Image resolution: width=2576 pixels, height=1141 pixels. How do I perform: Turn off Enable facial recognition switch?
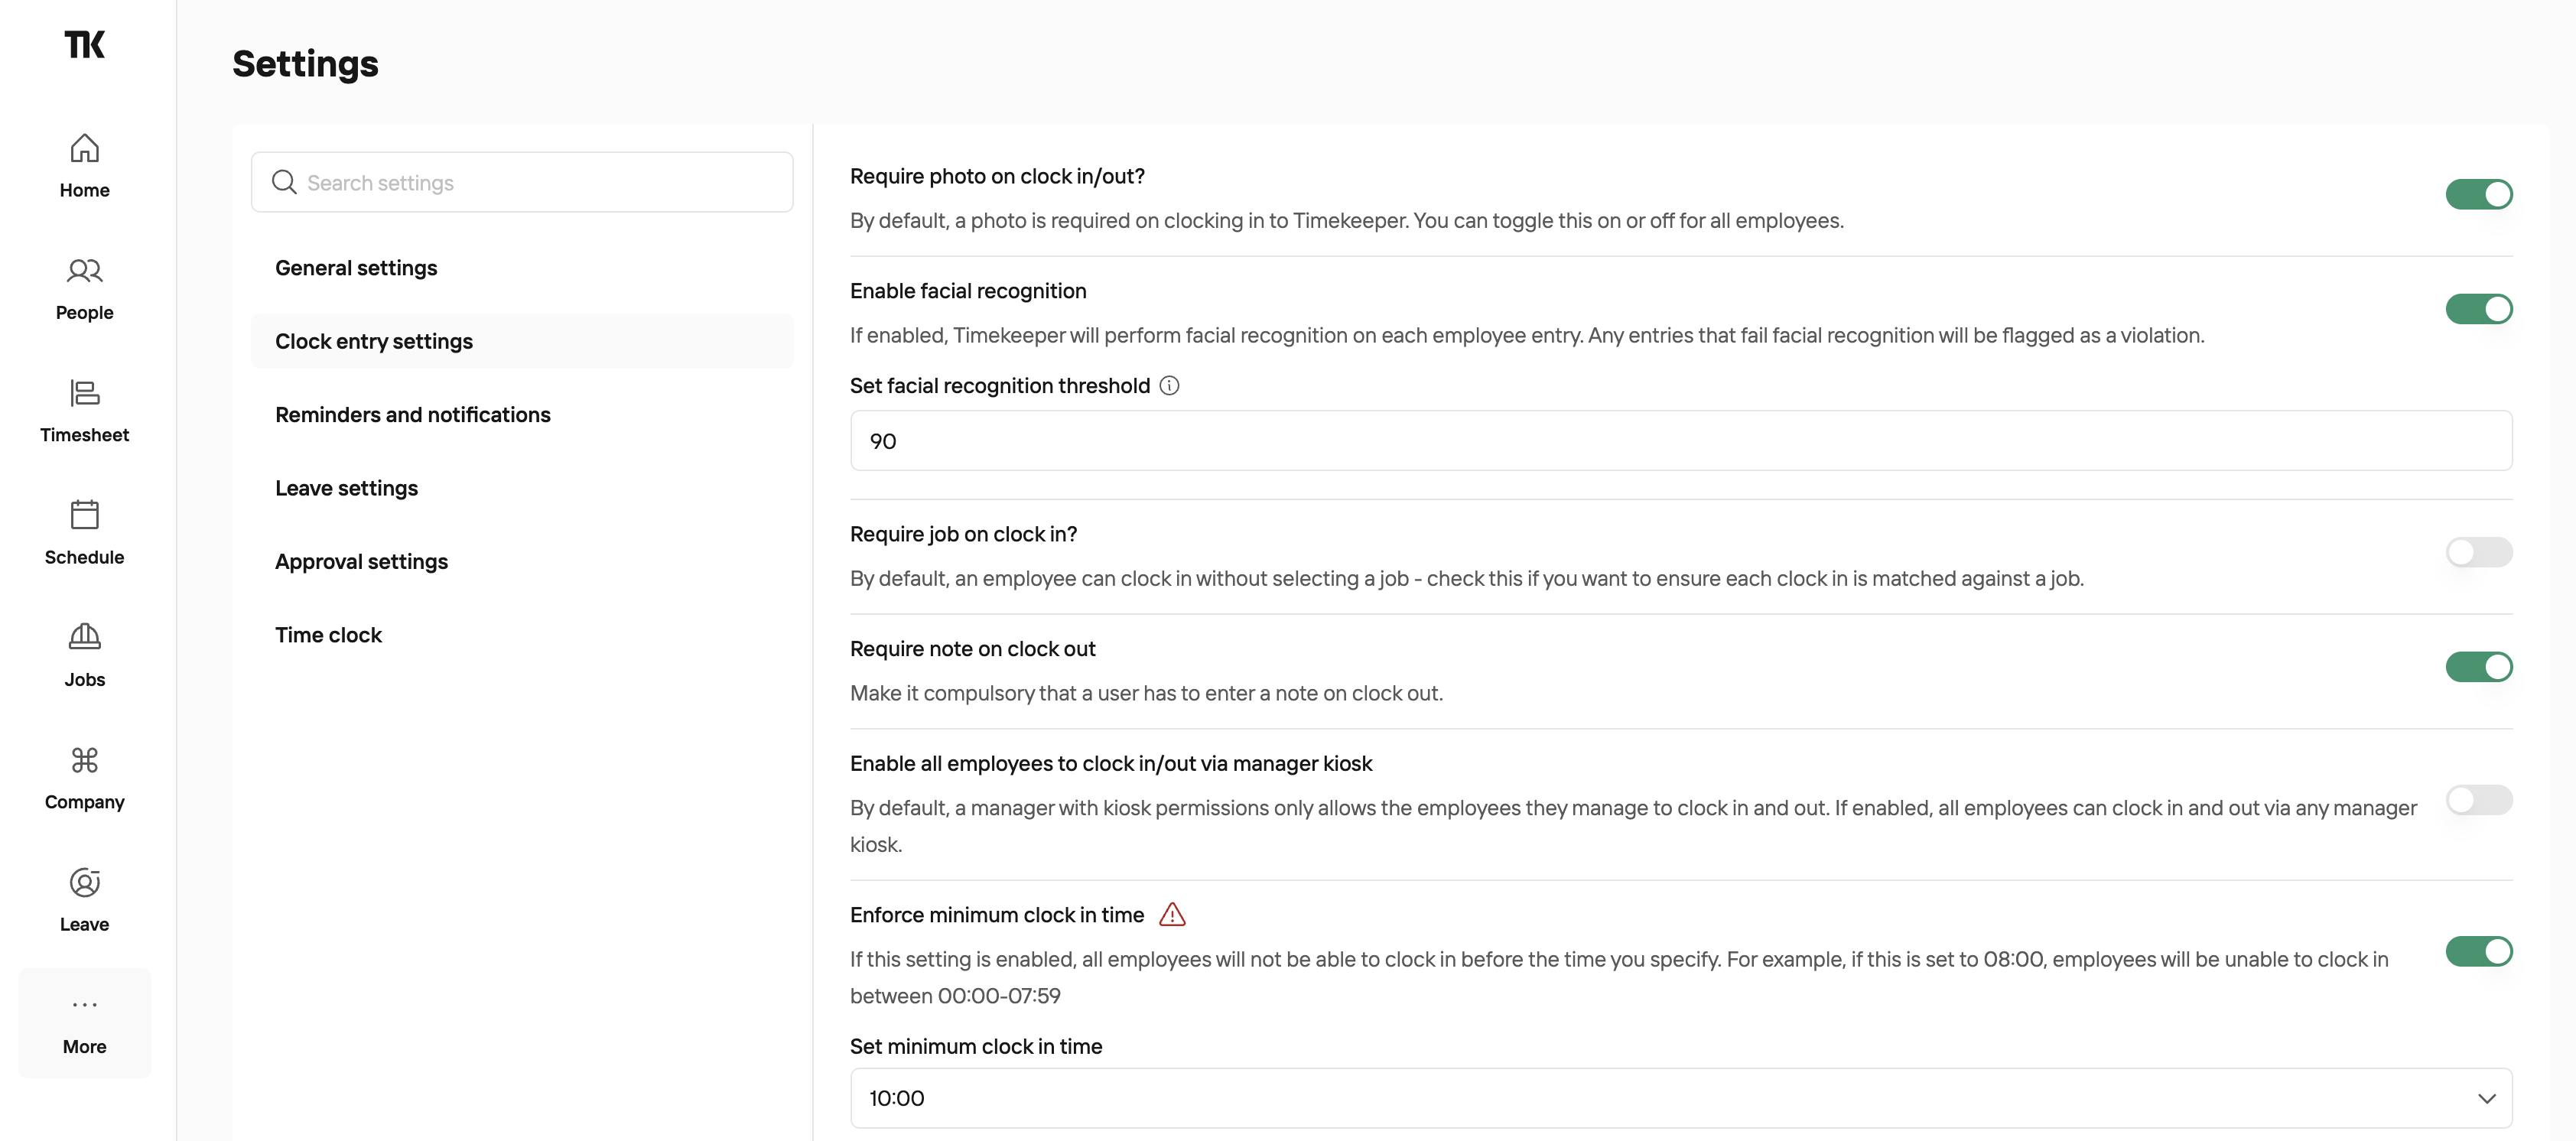pos(2478,309)
